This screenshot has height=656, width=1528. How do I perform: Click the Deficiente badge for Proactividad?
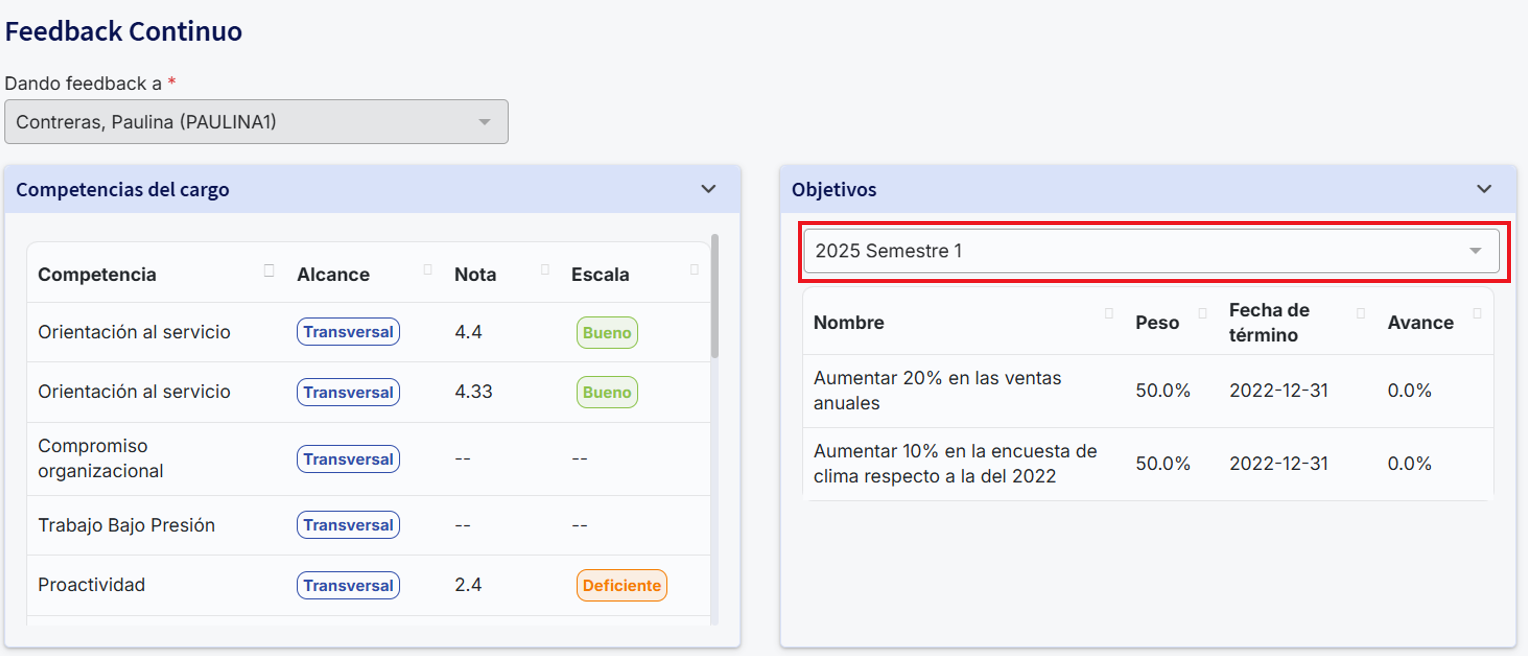click(x=621, y=586)
